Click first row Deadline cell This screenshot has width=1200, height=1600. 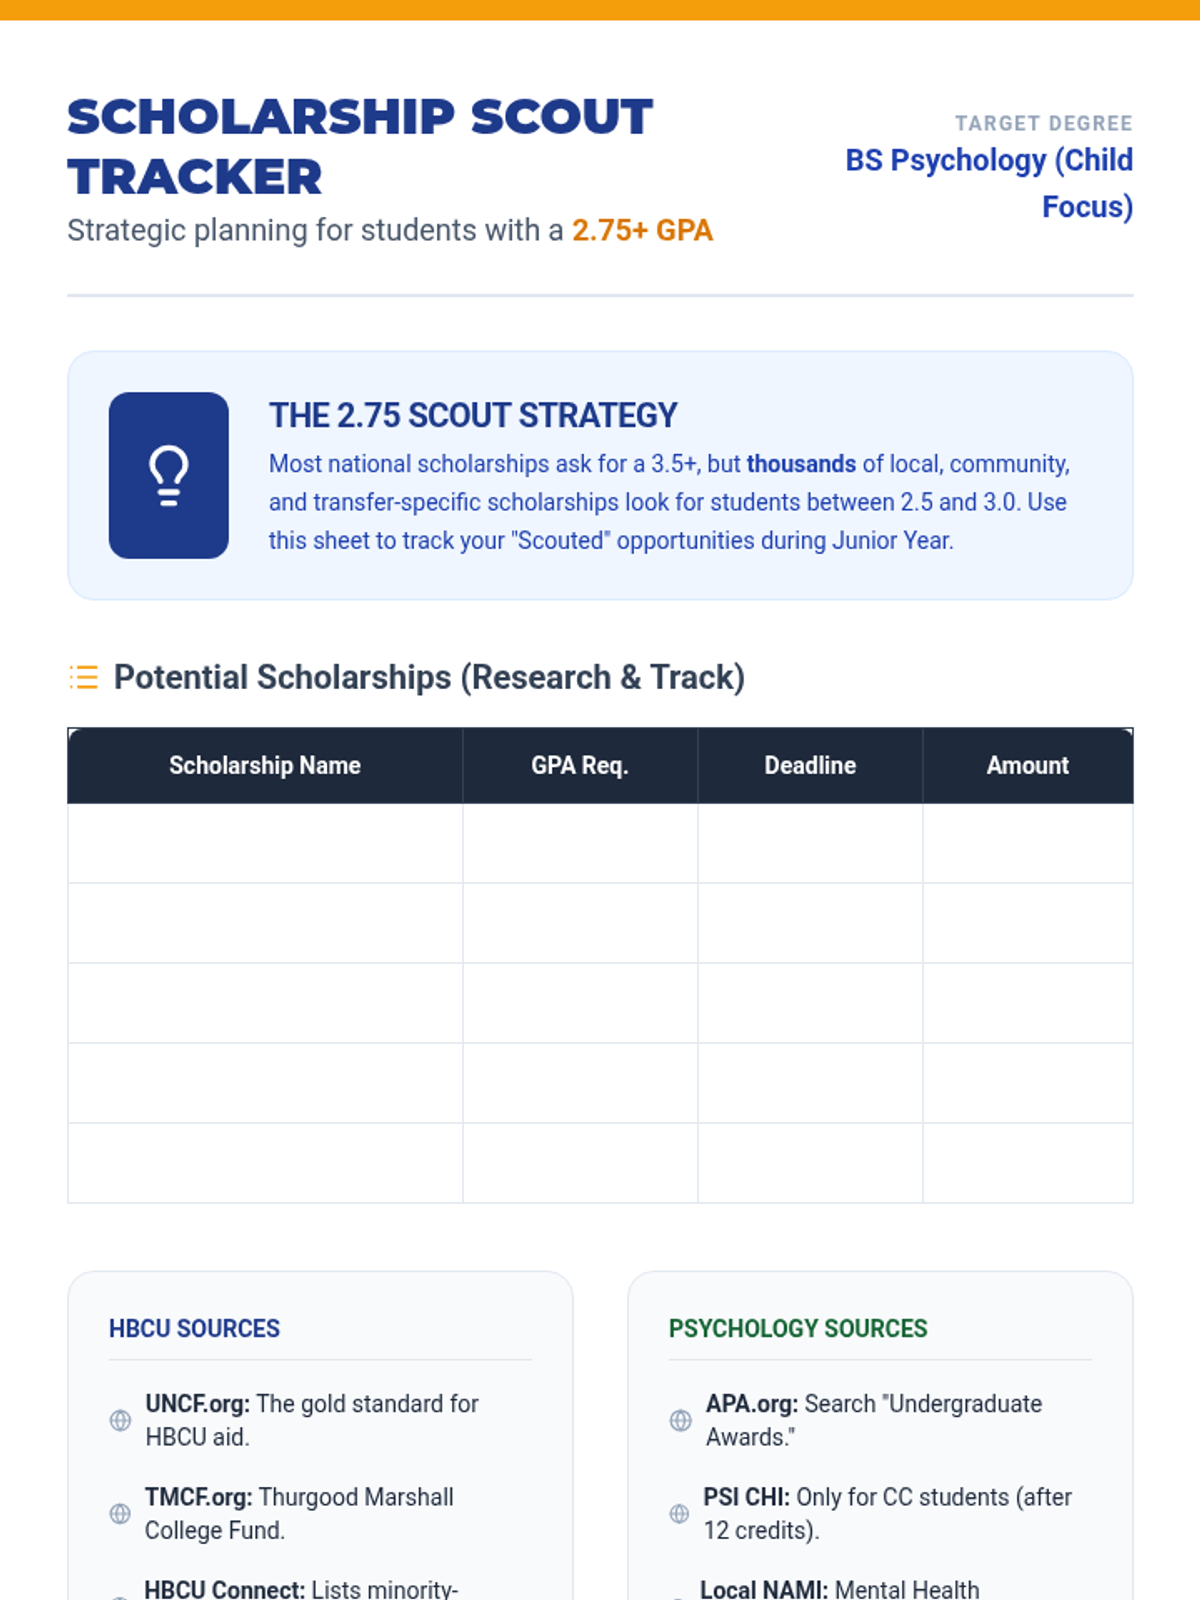(x=810, y=843)
